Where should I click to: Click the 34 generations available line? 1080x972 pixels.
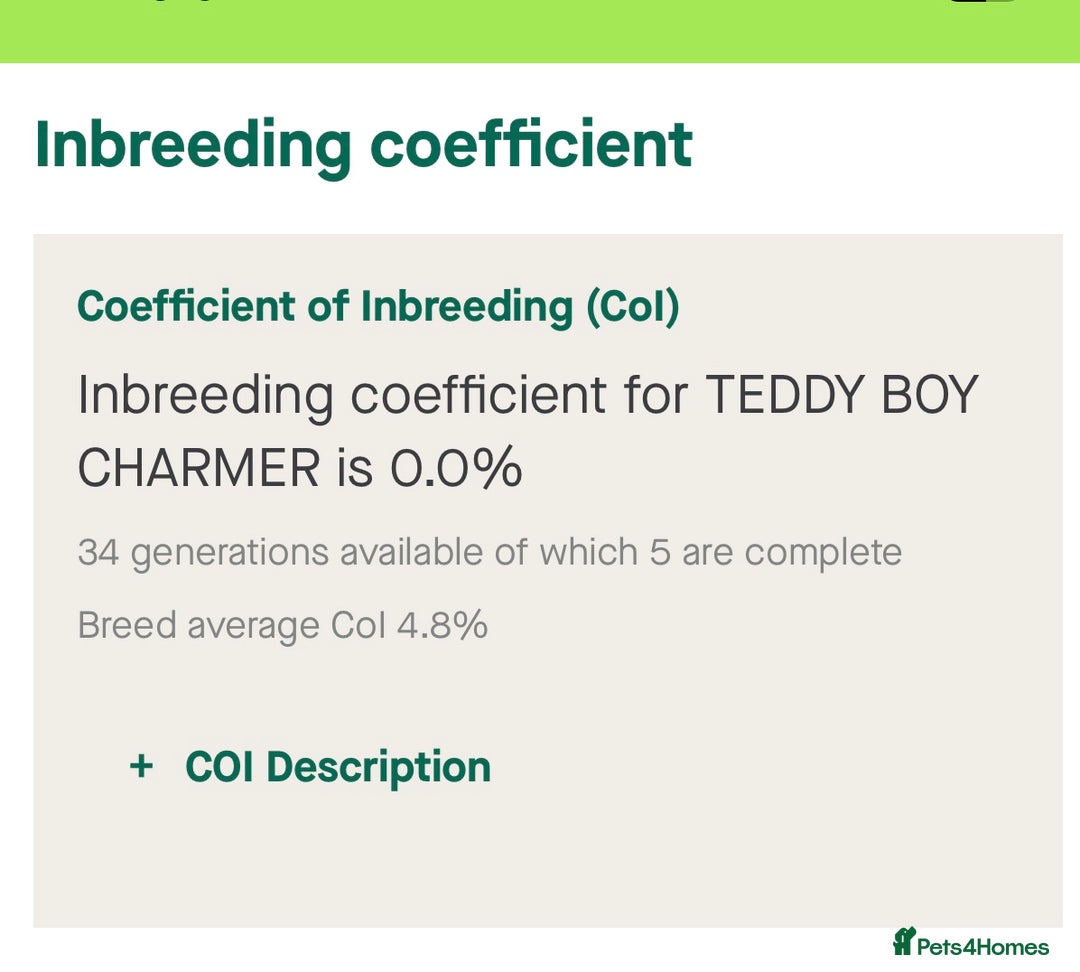click(490, 553)
